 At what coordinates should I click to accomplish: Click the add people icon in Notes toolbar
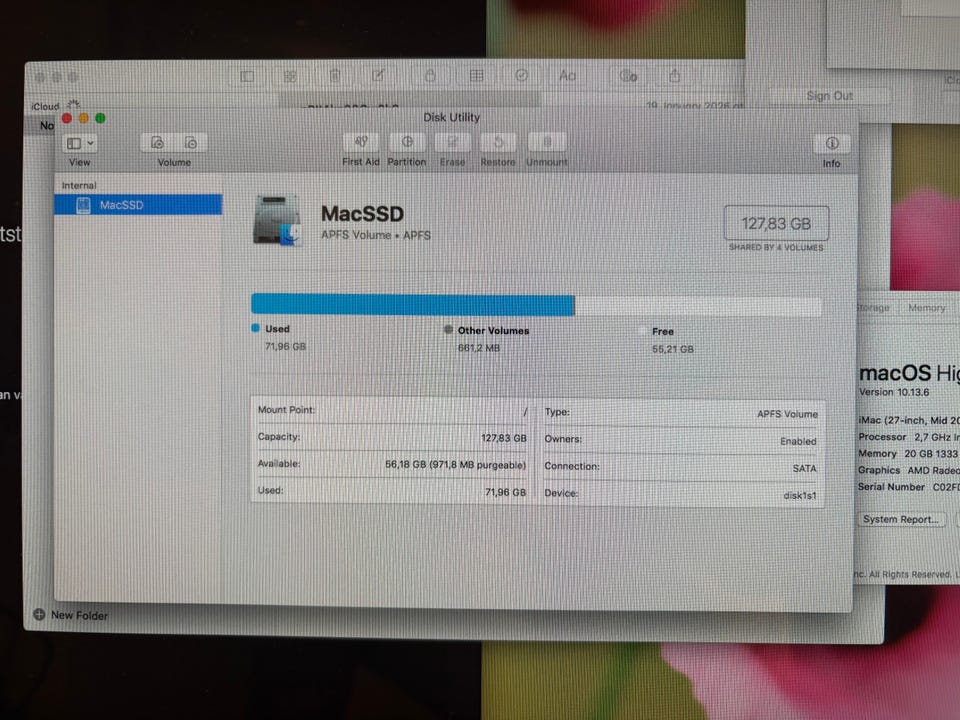629,76
